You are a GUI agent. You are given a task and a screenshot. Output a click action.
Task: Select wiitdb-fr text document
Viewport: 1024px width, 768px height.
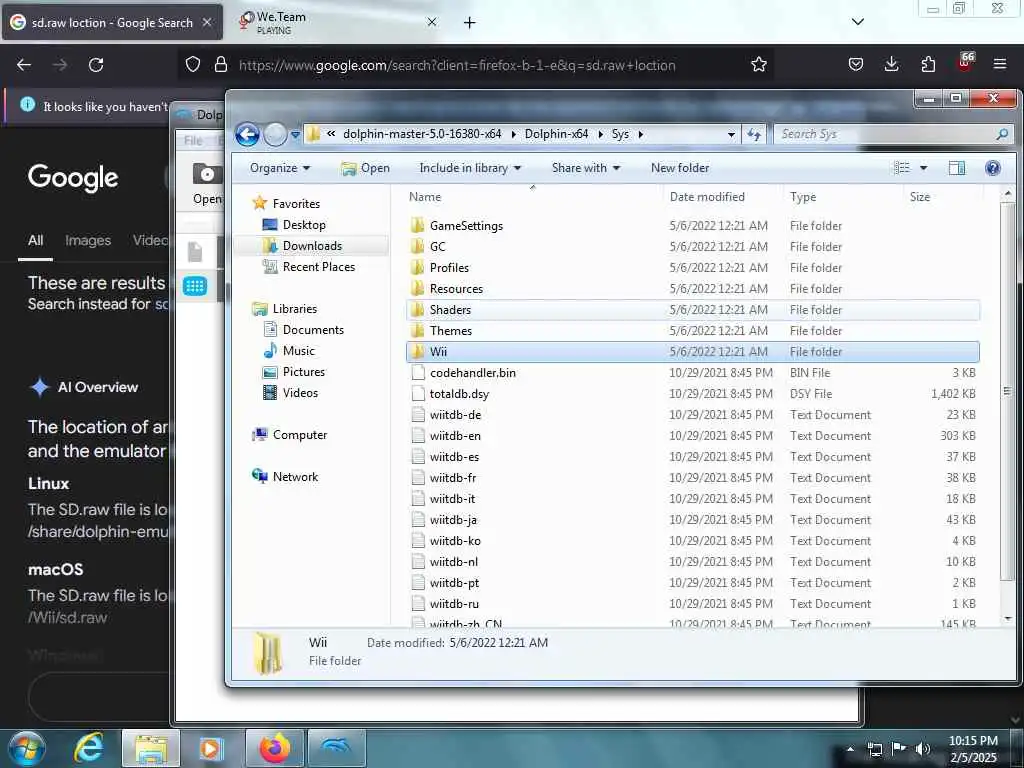coord(453,477)
